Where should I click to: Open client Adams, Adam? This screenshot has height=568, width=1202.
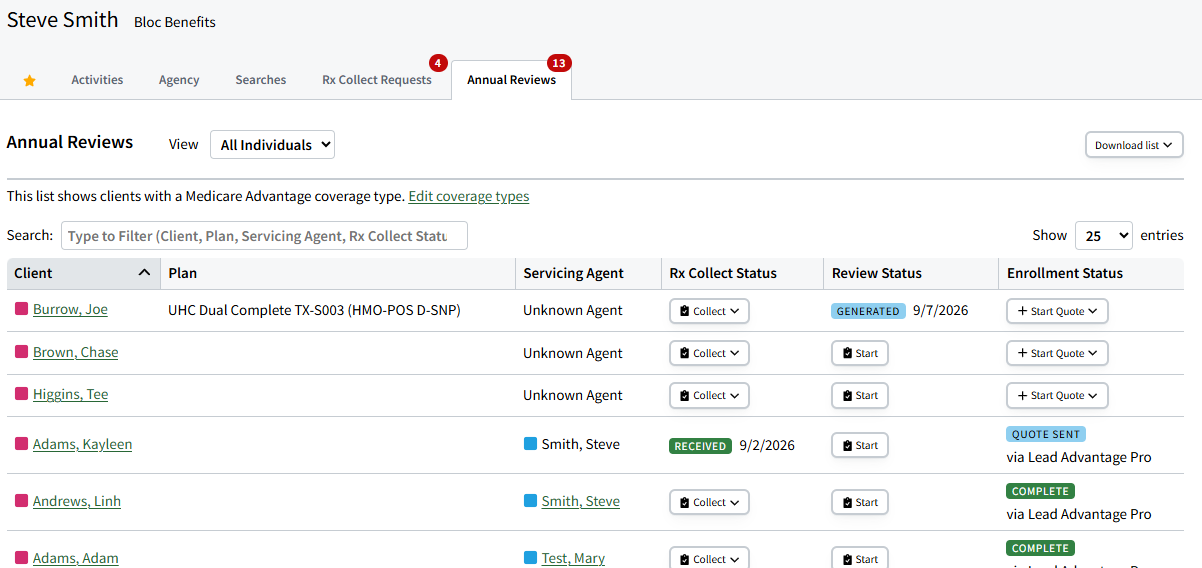[75, 558]
